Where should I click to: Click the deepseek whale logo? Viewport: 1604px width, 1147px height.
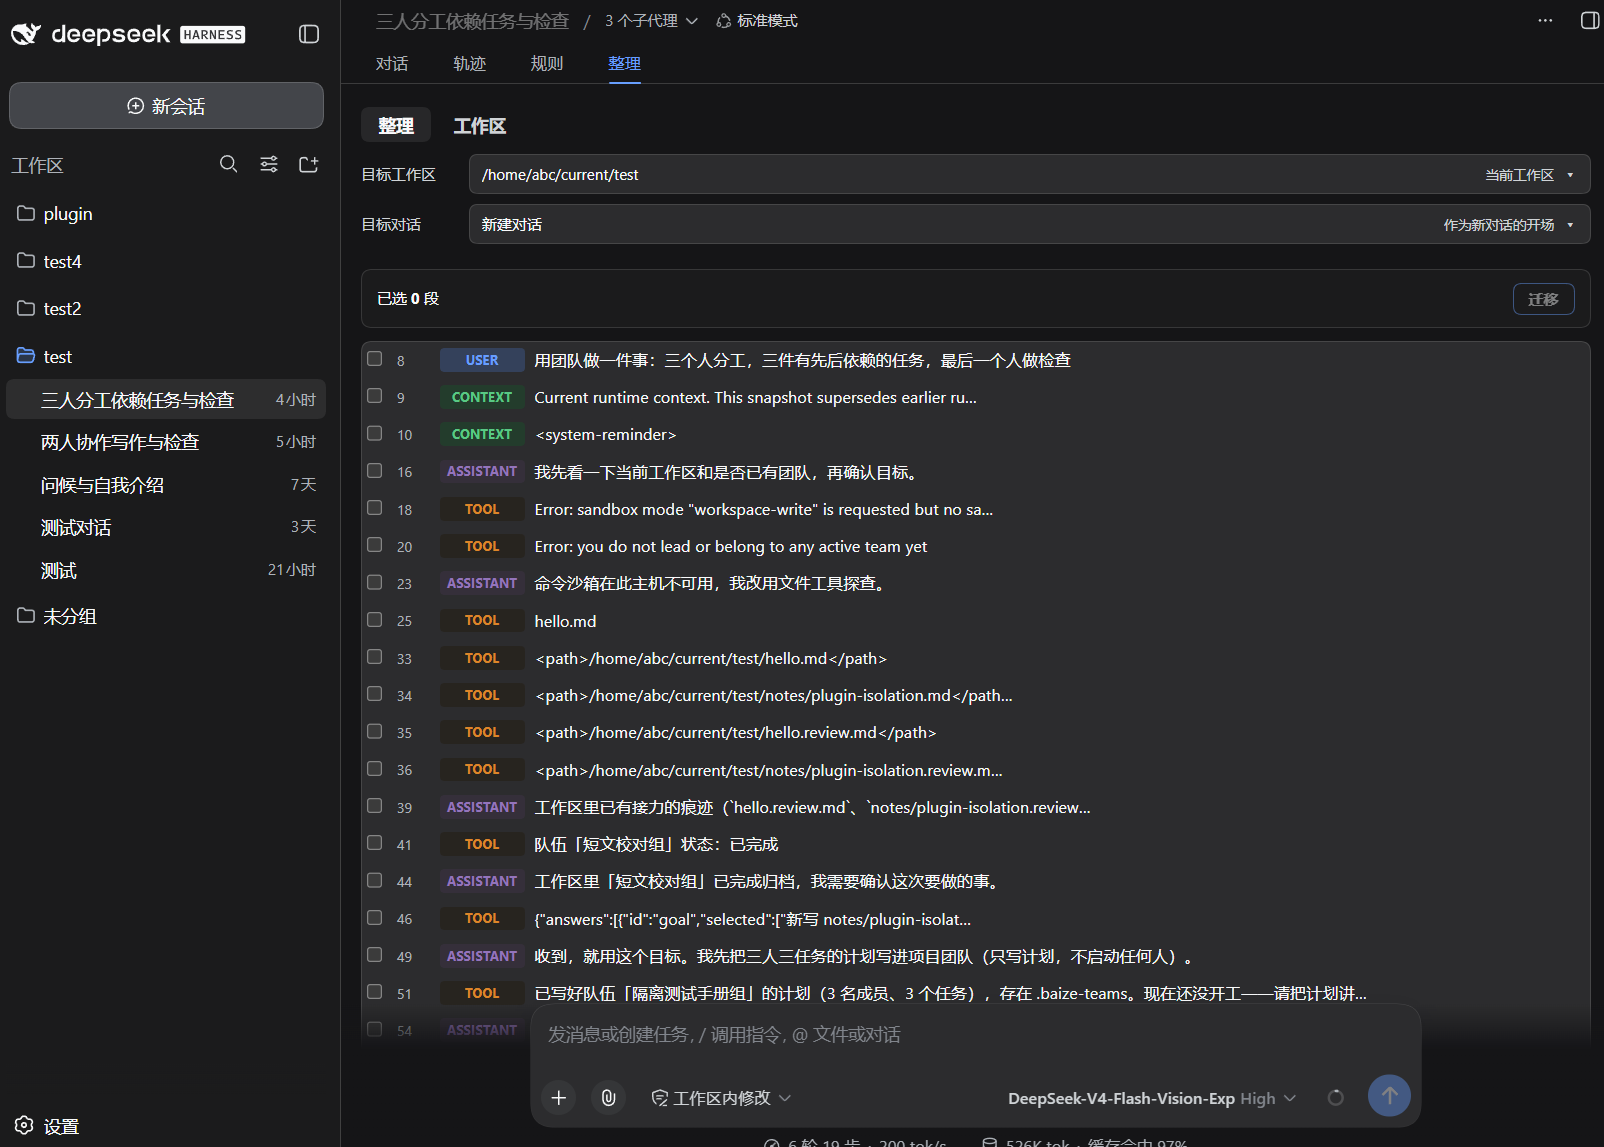pyautogui.click(x=26, y=34)
